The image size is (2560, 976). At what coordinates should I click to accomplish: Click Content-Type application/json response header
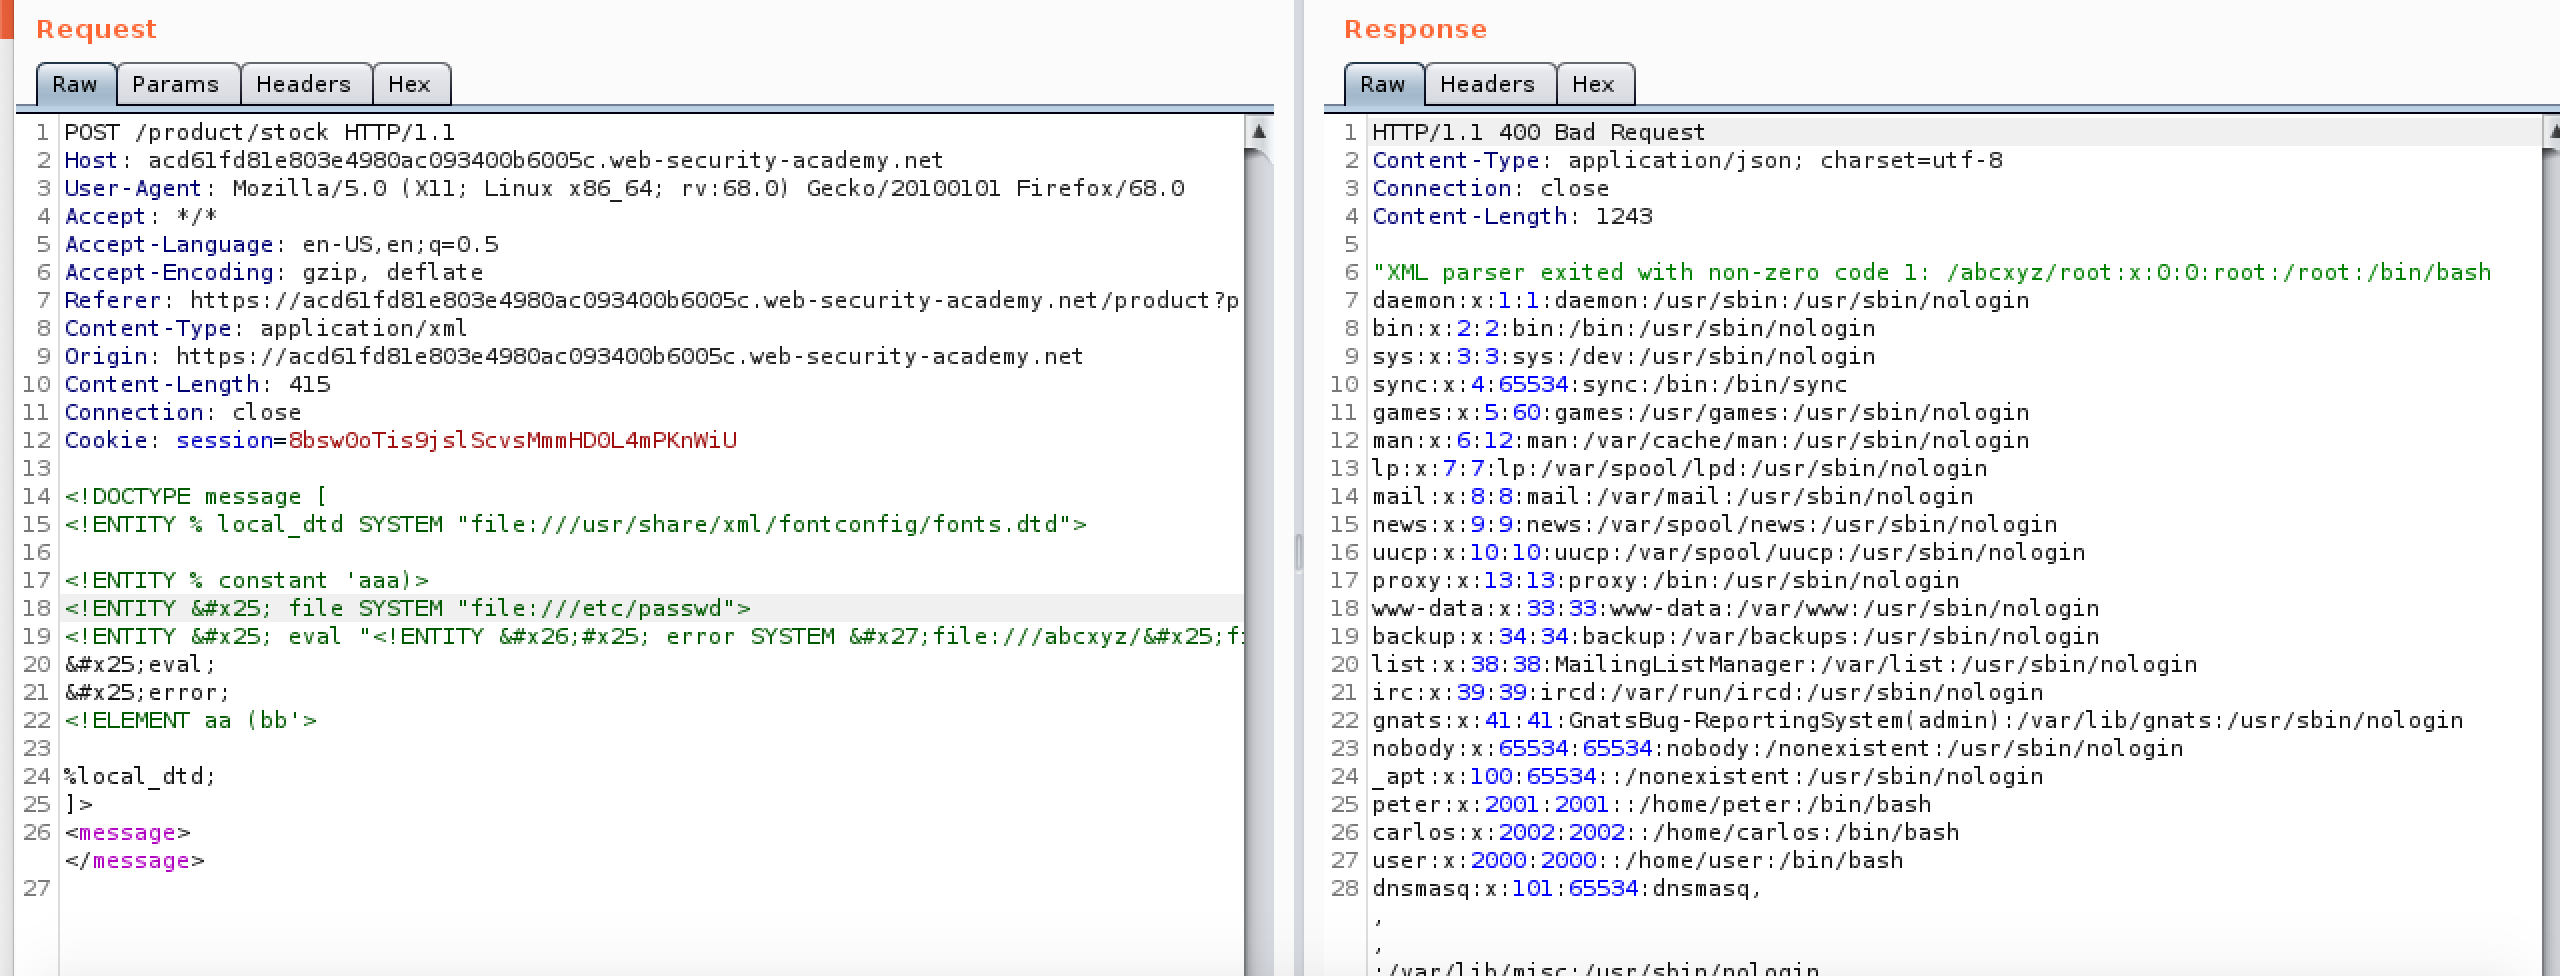pos(1688,160)
